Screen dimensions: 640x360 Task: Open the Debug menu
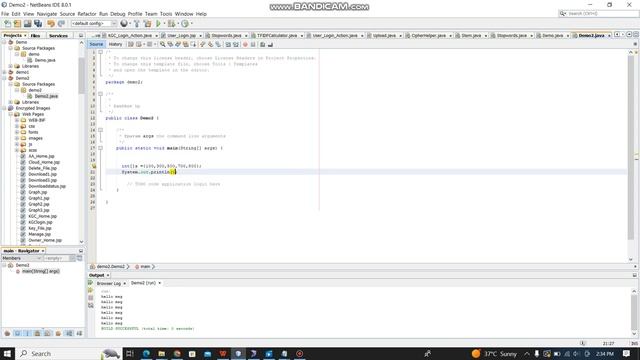[x=118, y=14]
